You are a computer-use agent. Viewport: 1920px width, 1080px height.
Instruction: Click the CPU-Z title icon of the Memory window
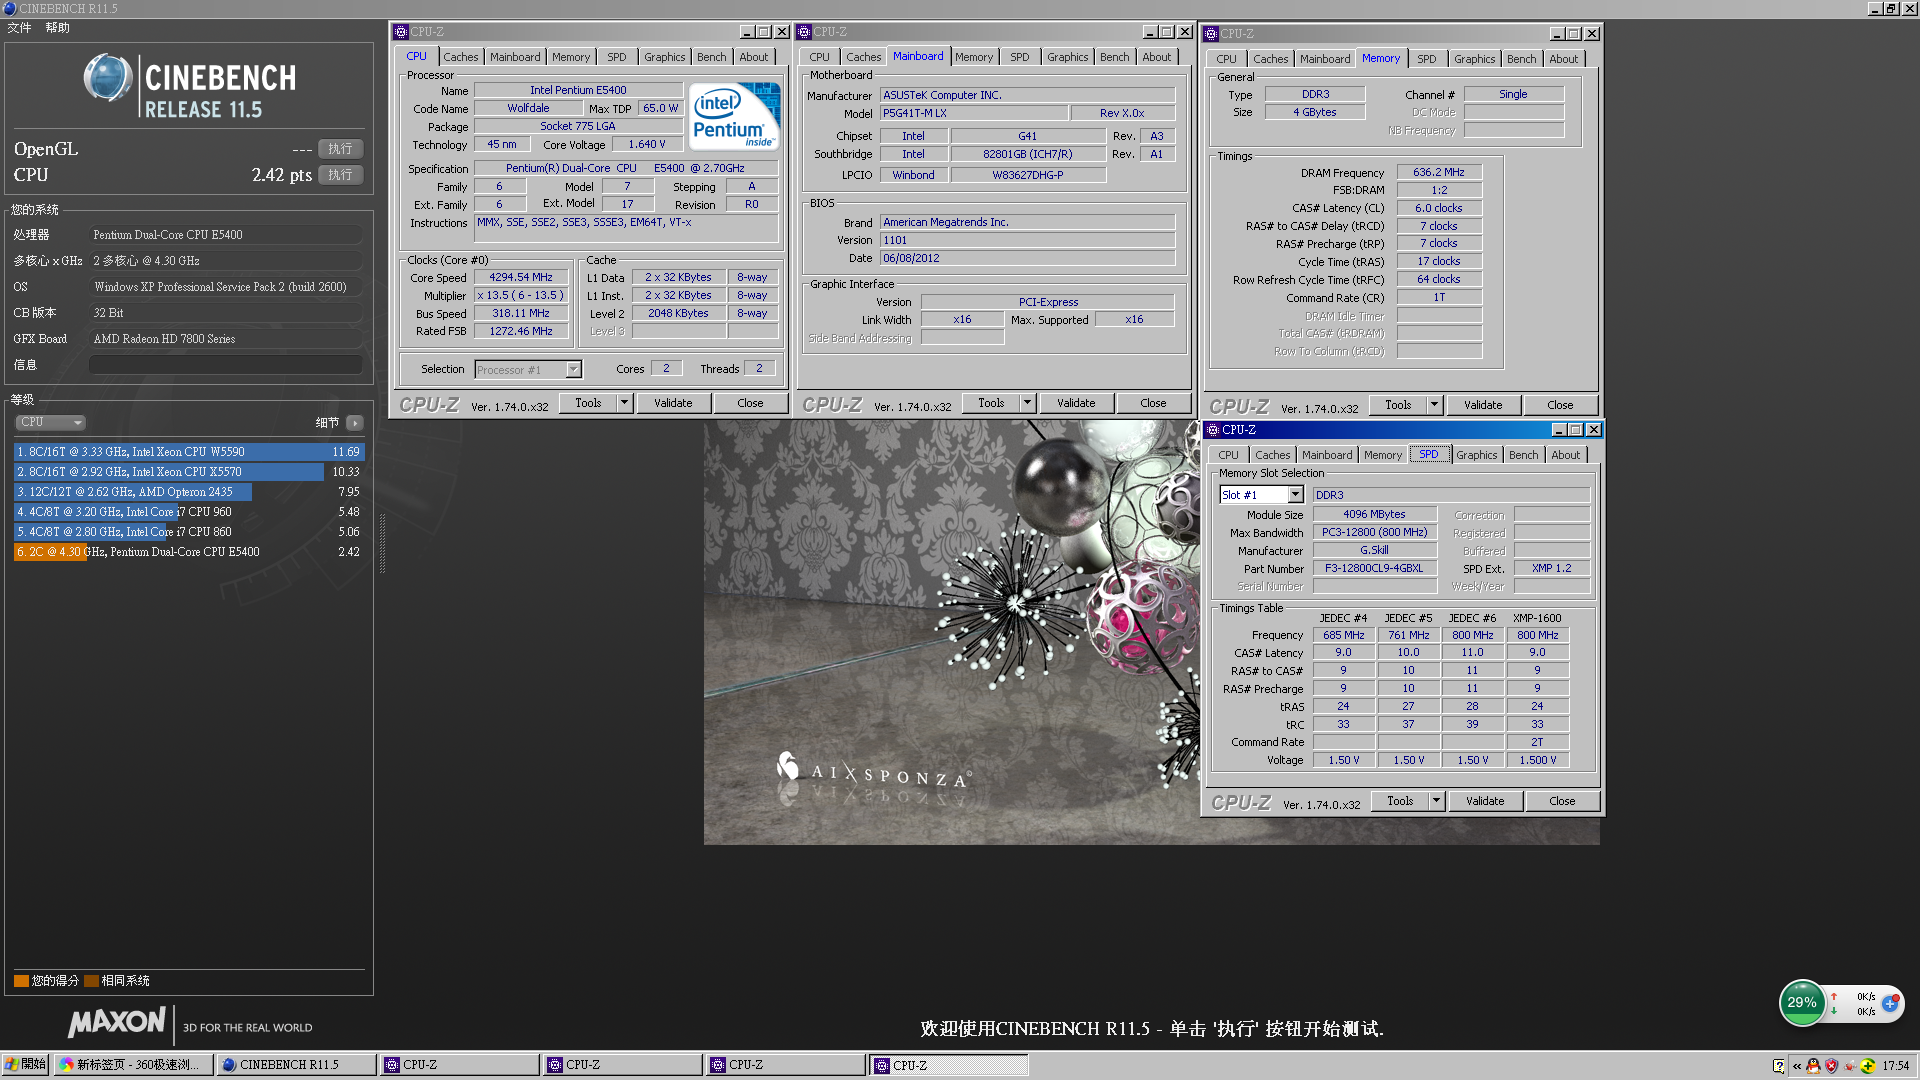tap(1211, 34)
